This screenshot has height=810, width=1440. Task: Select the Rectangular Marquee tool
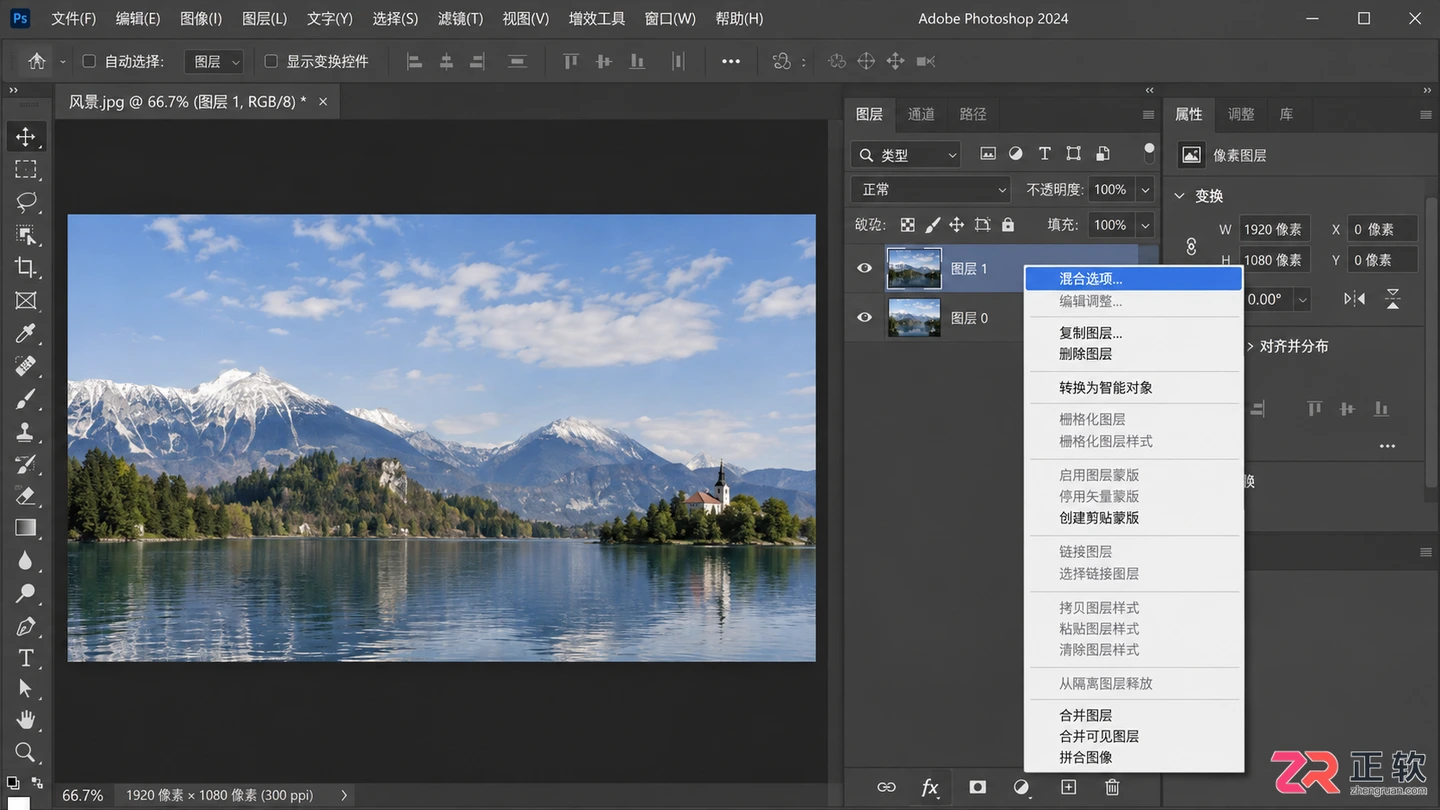26,169
